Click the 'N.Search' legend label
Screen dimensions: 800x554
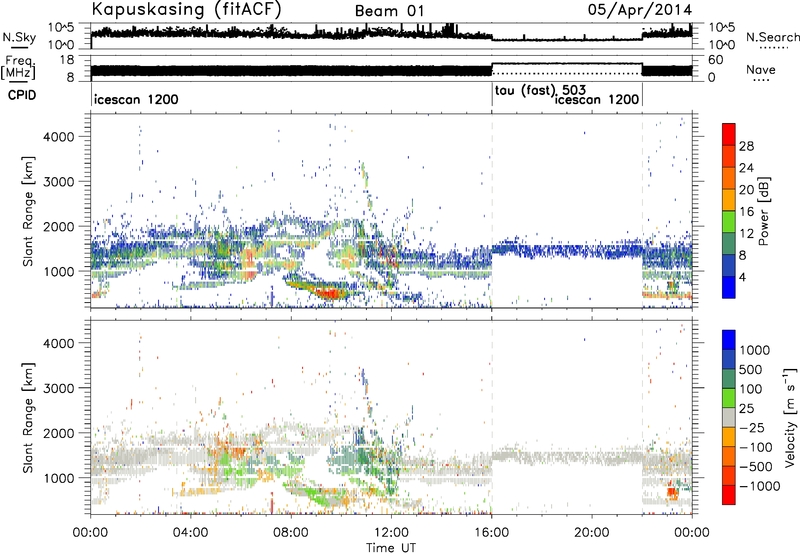(772, 37)
